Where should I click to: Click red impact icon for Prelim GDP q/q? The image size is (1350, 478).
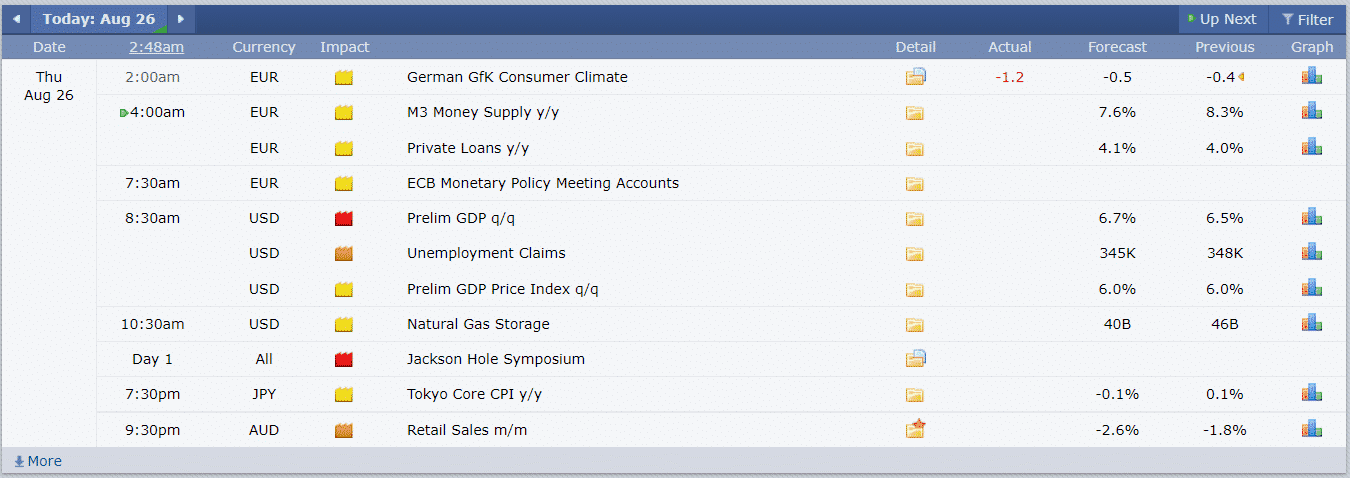344,218
